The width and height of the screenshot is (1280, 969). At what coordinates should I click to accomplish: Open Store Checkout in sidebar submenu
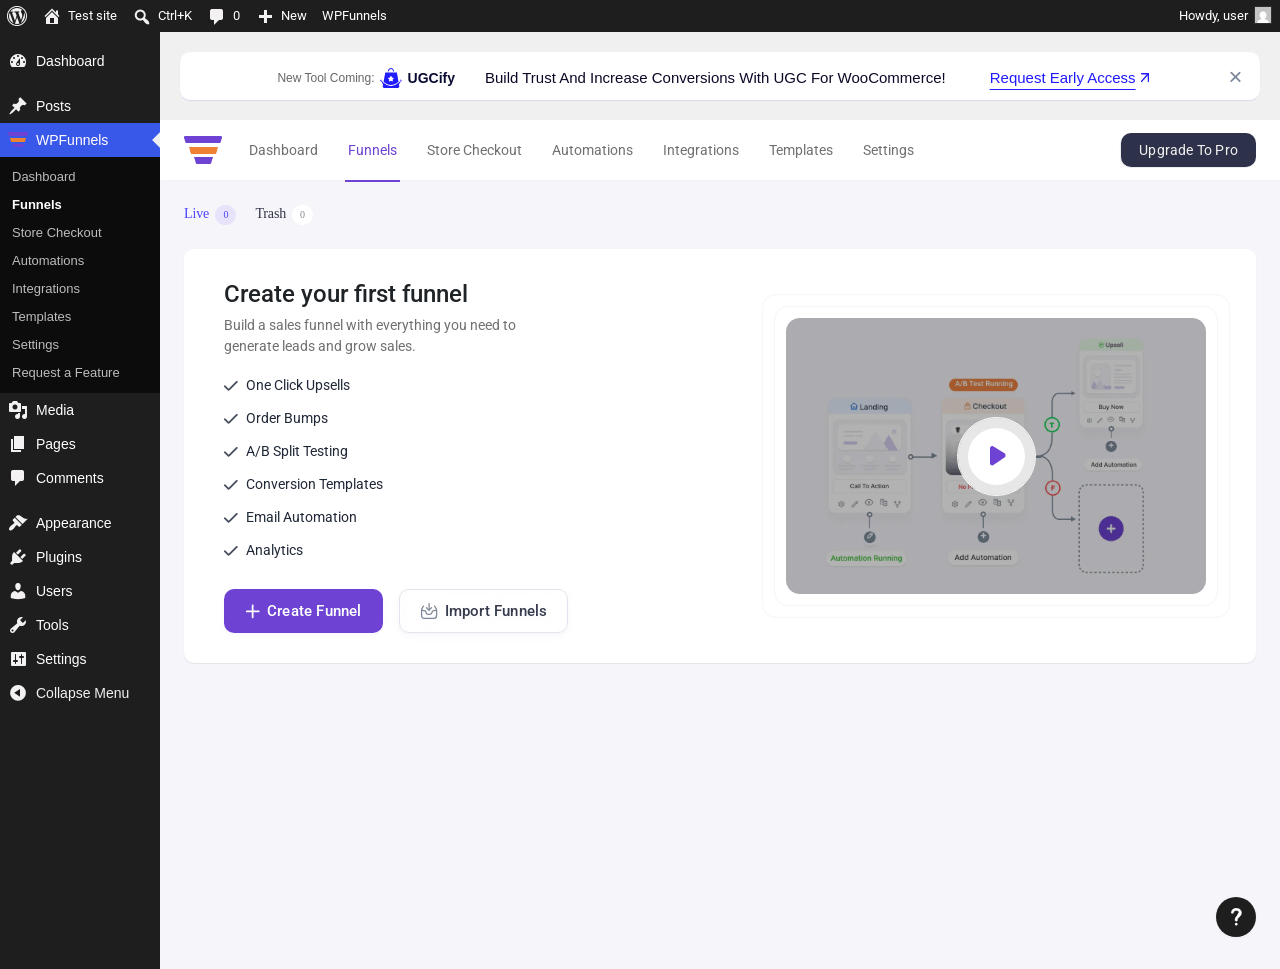coord(57,233)
